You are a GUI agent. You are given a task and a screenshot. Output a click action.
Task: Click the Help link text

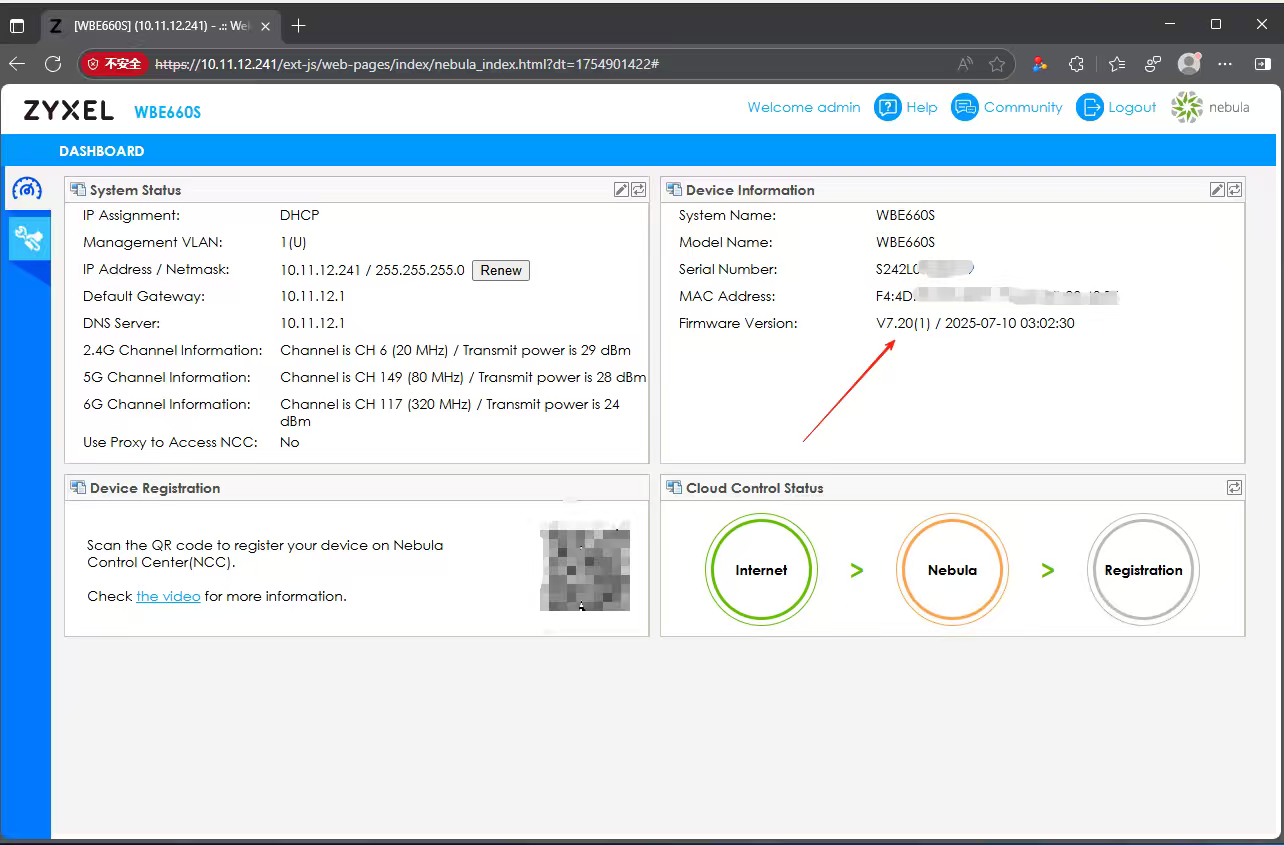pyautogui.click(x=922, y=107)
